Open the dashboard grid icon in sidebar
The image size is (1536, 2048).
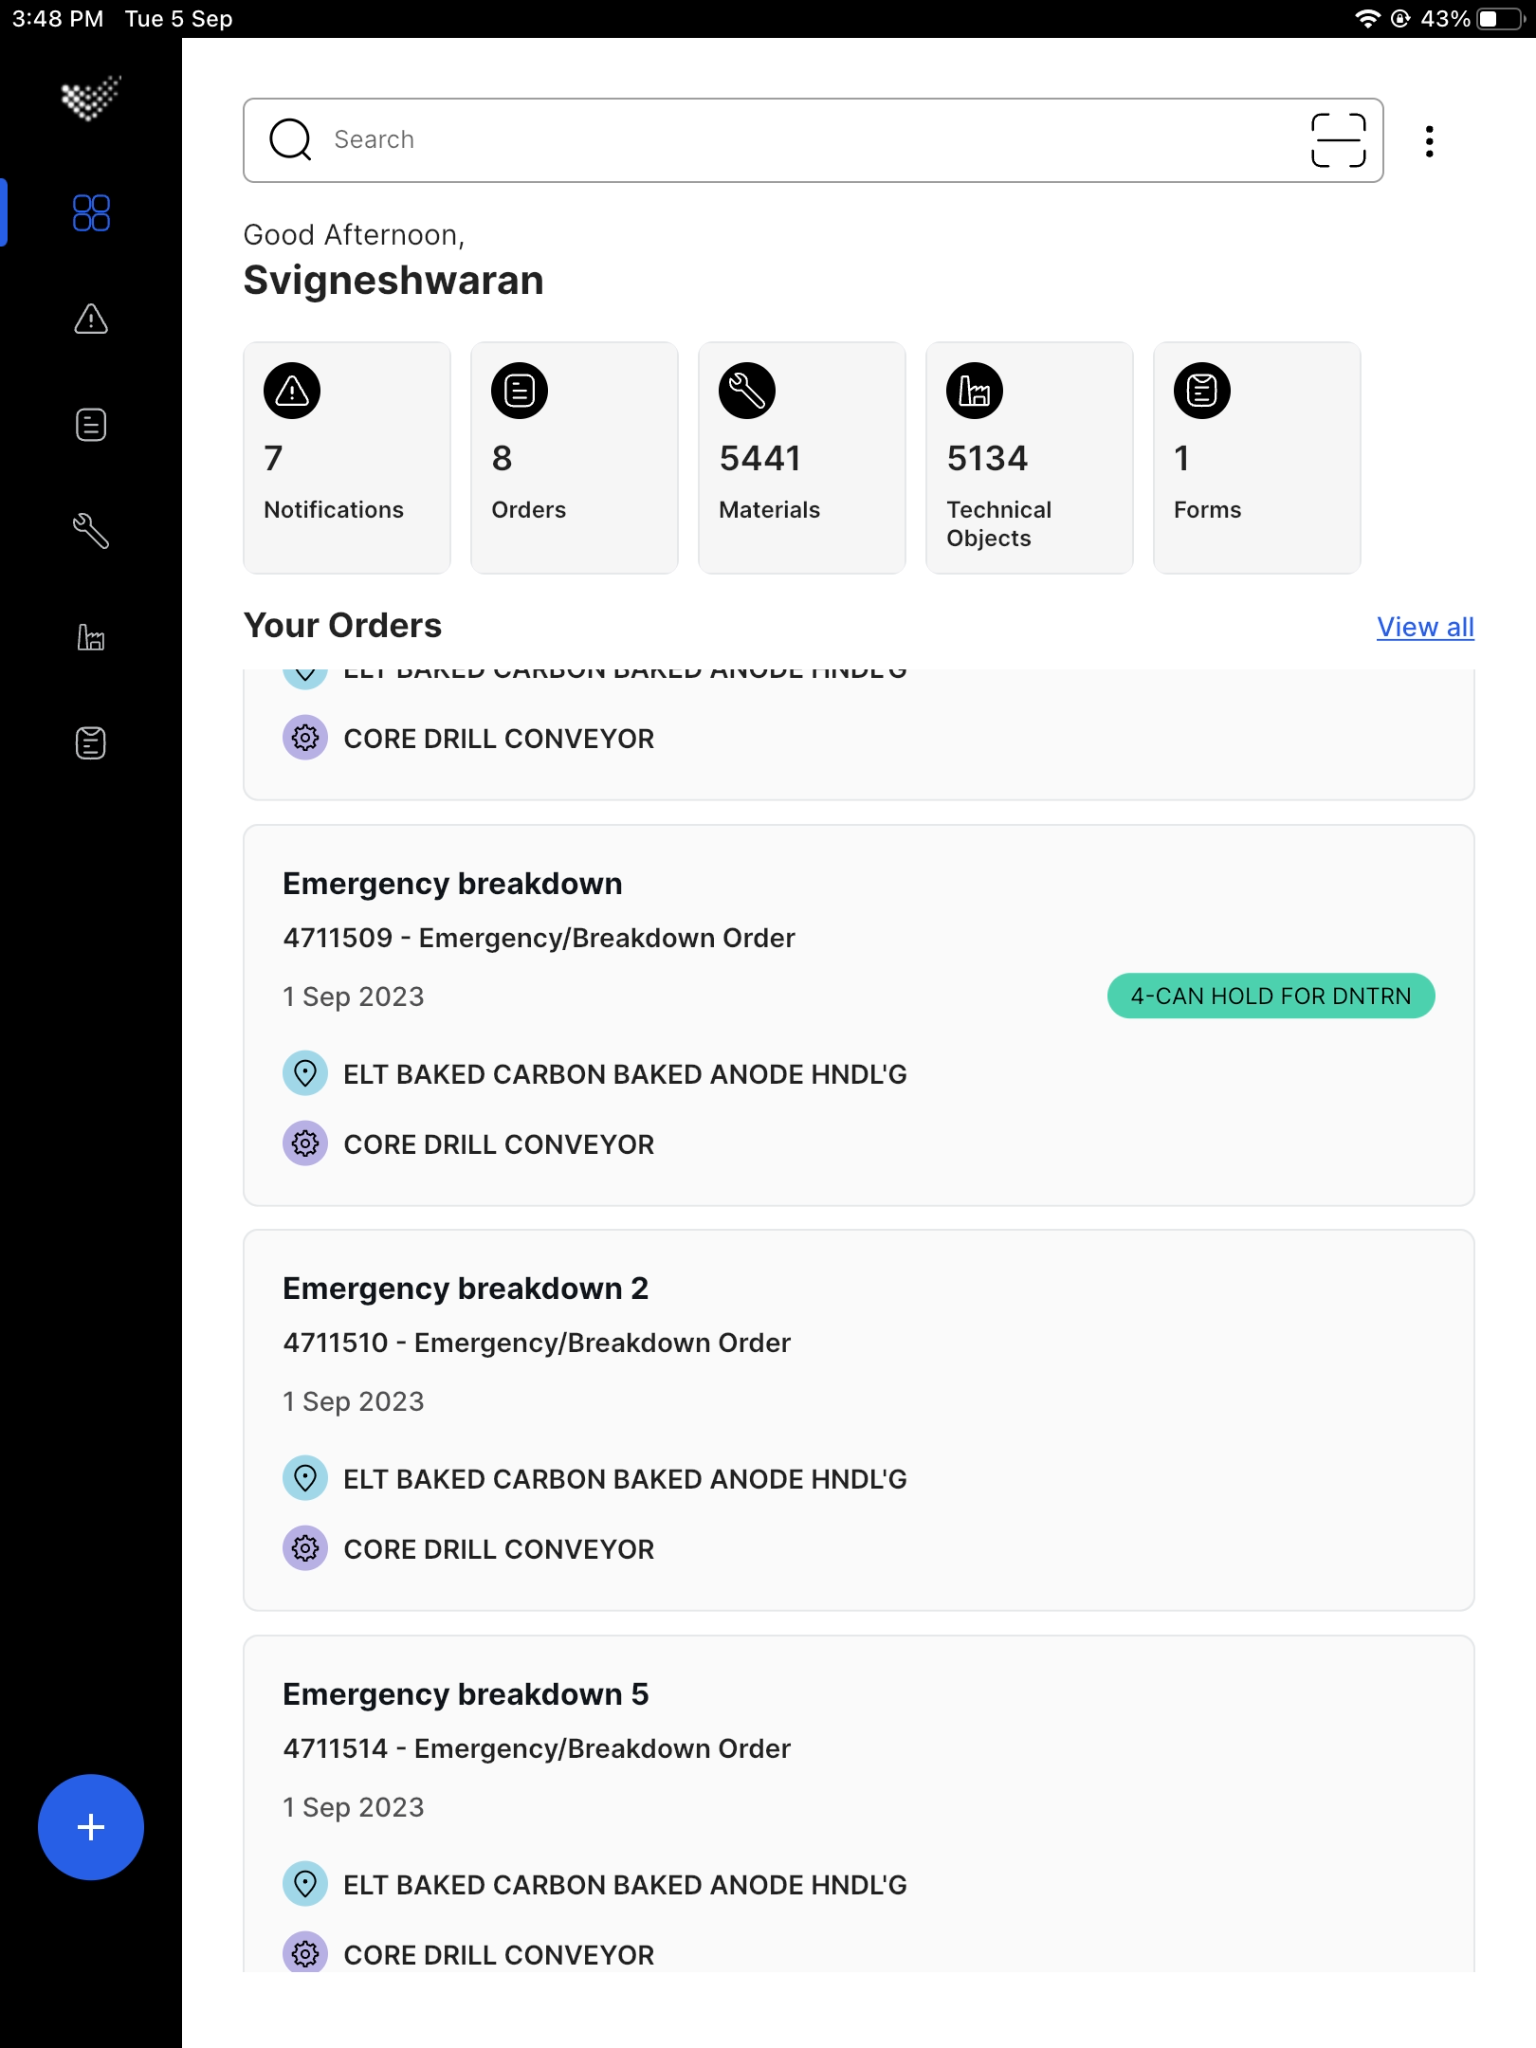click(91, 212)
